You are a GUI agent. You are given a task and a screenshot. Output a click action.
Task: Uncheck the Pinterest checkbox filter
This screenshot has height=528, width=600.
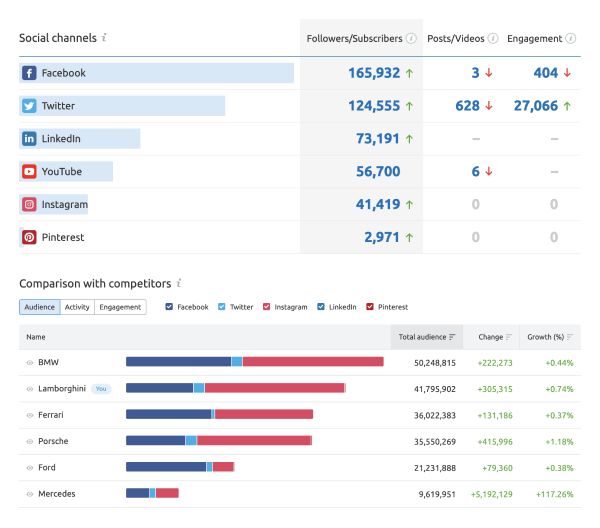coord(370,307)
